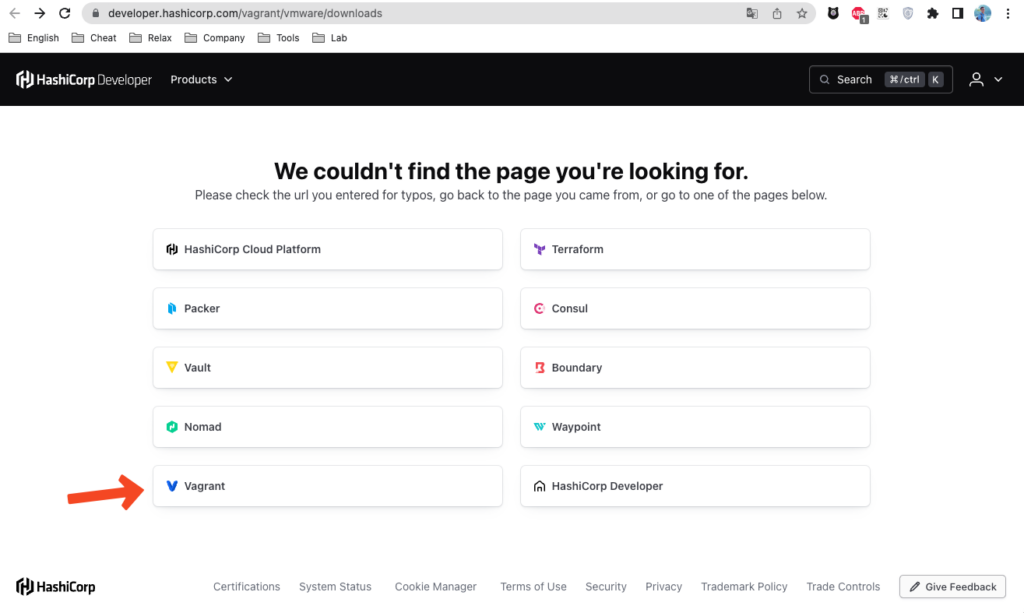Toggle the browser side panel icon
Screen dimensions: 1024x613
[957, 13]
